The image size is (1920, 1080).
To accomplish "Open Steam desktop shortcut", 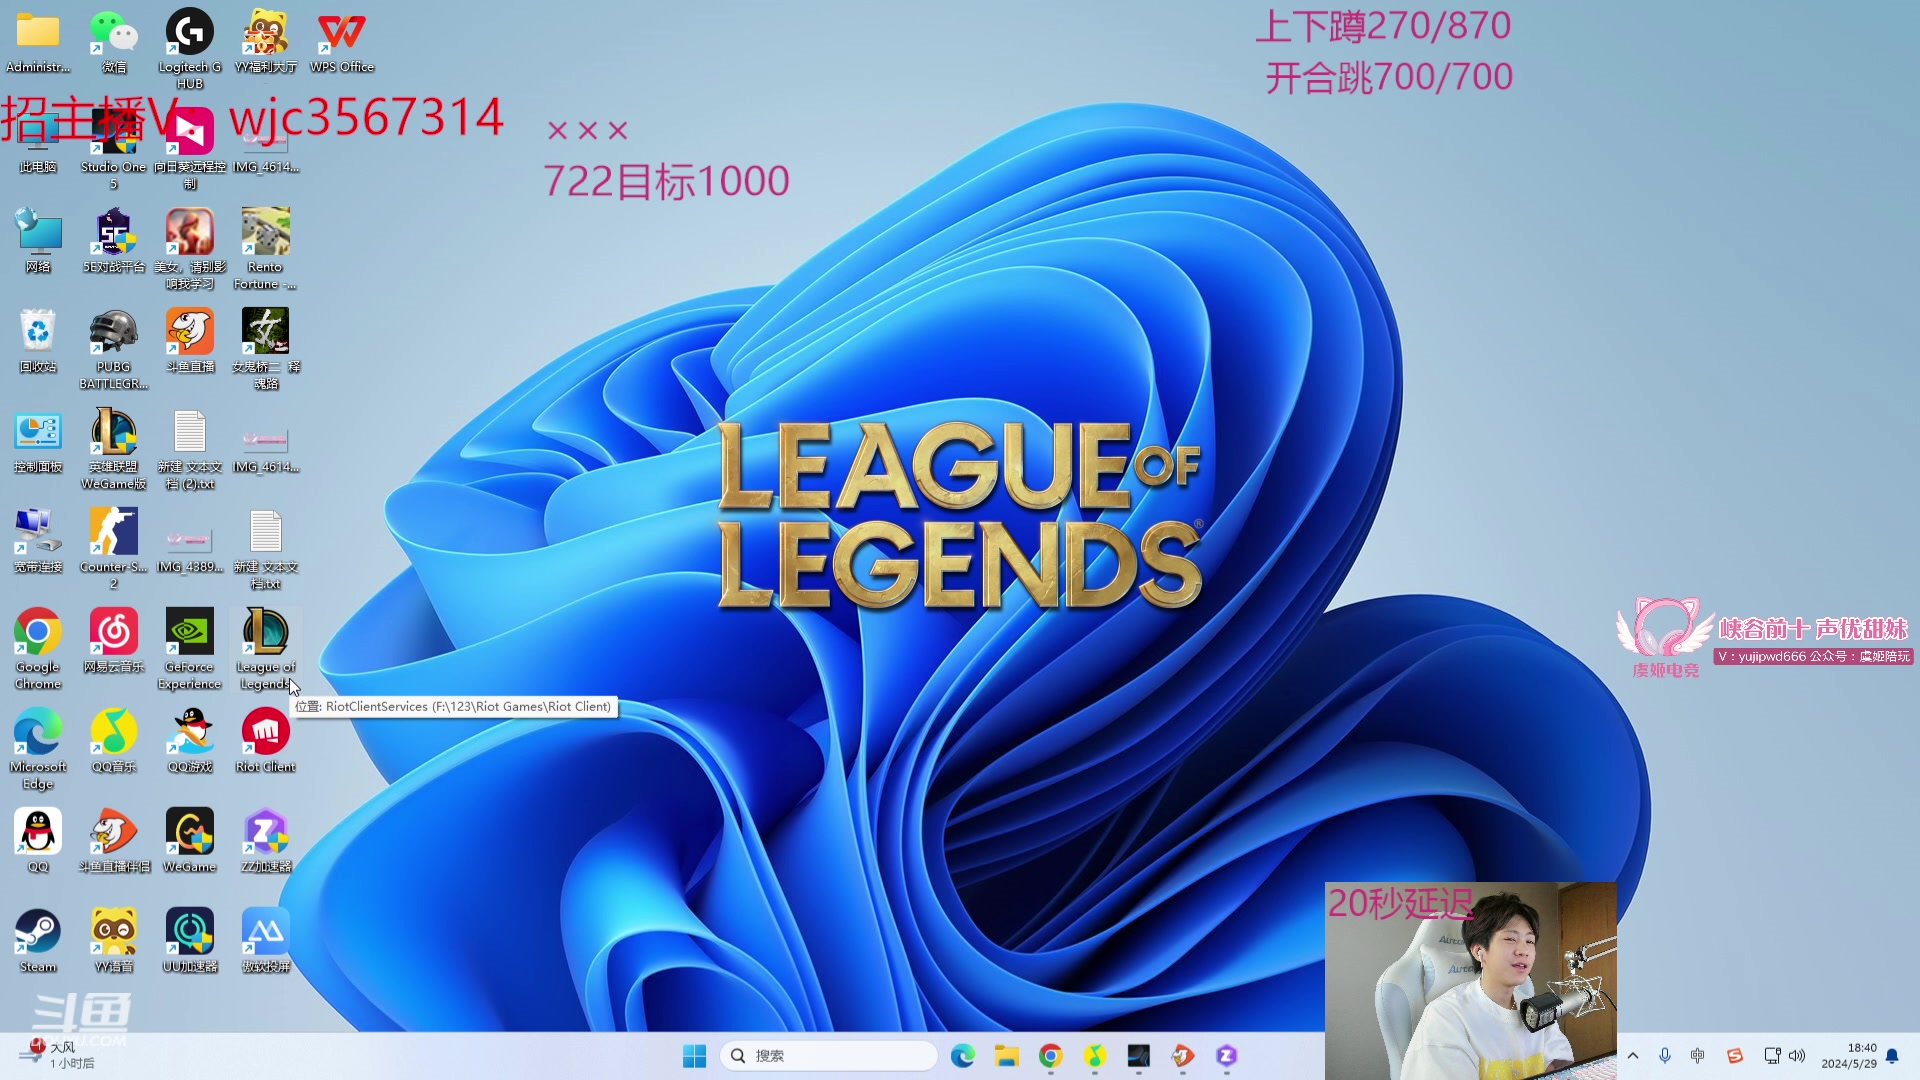I will (38, 940).
